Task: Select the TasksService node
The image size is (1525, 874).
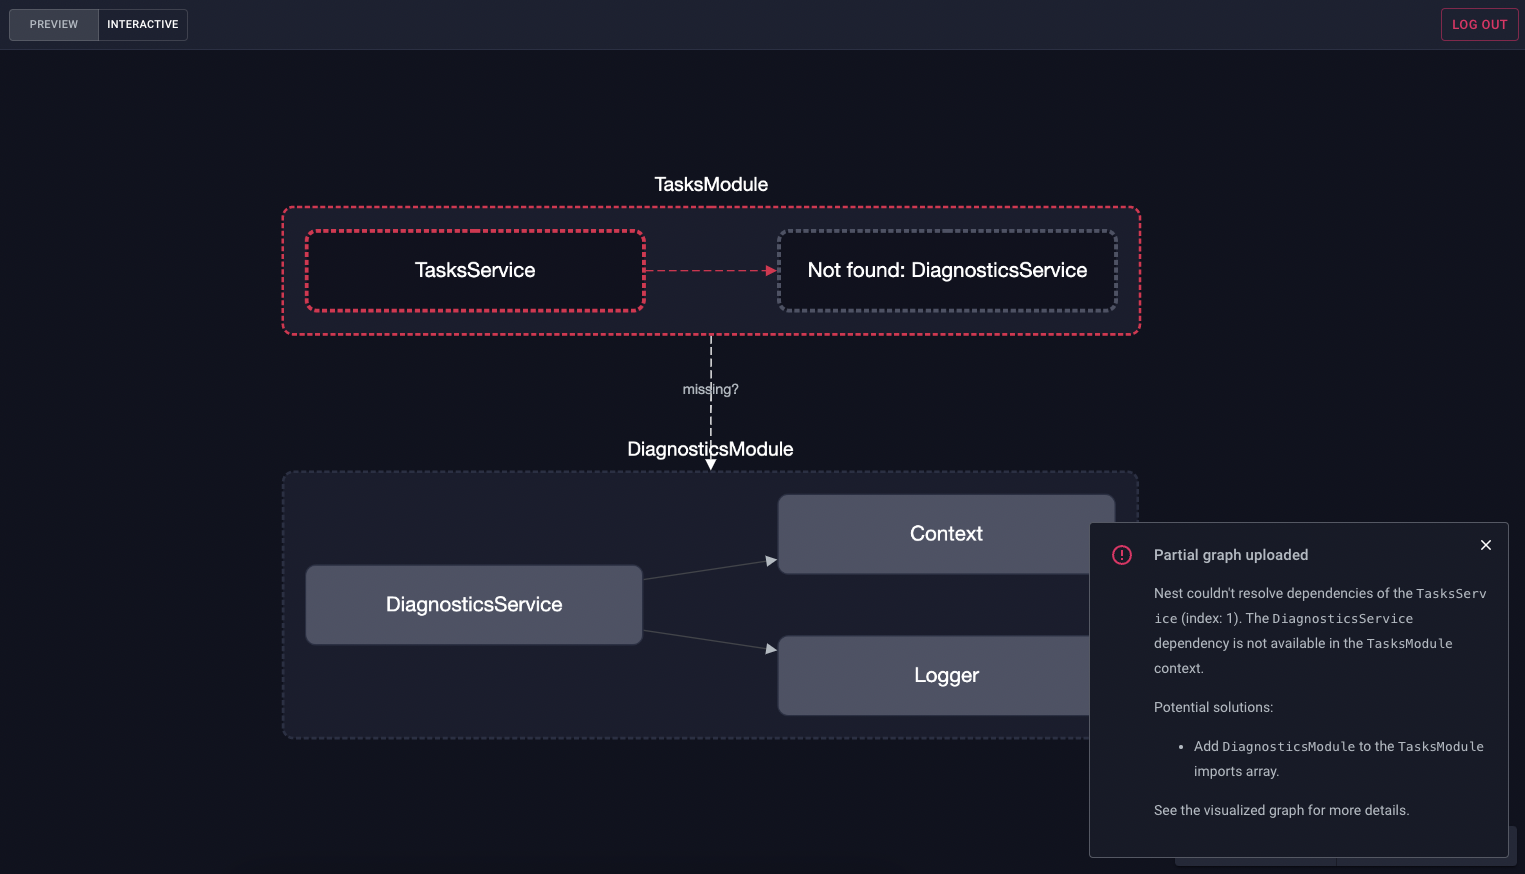Action: (x=475, y=271)
